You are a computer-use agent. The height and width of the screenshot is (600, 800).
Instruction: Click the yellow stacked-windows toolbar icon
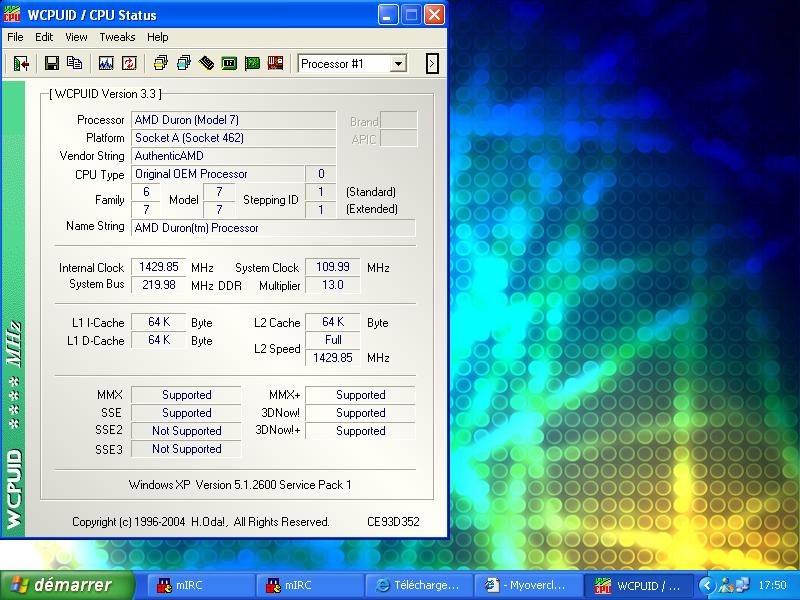[x=161, y=63]
